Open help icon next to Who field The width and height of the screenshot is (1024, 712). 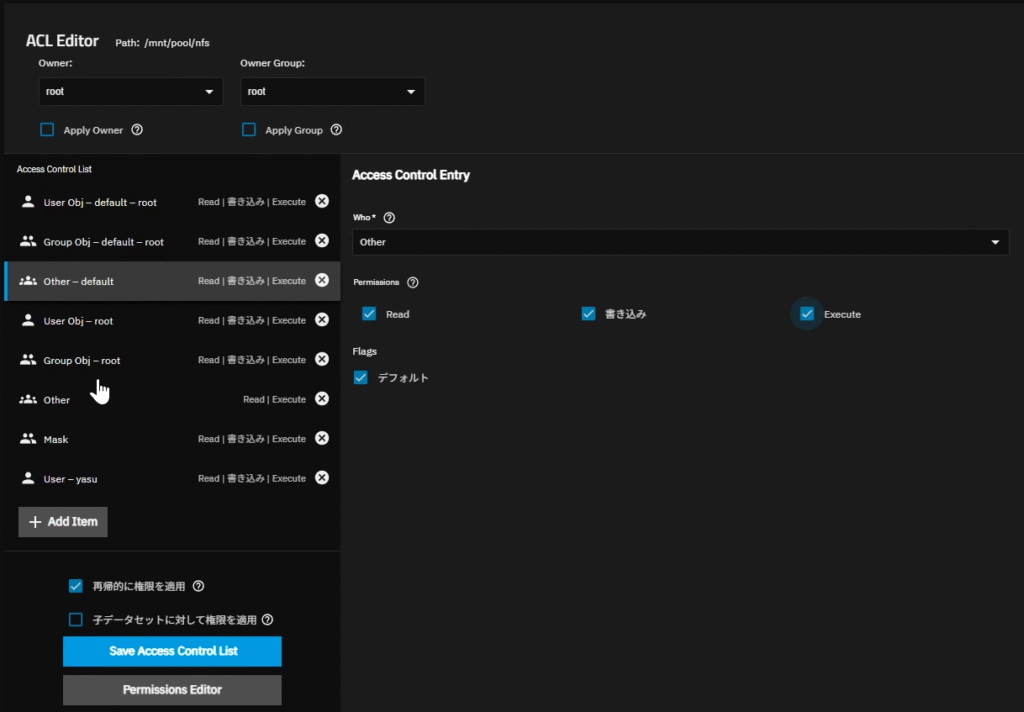click(x=389, y=218)
